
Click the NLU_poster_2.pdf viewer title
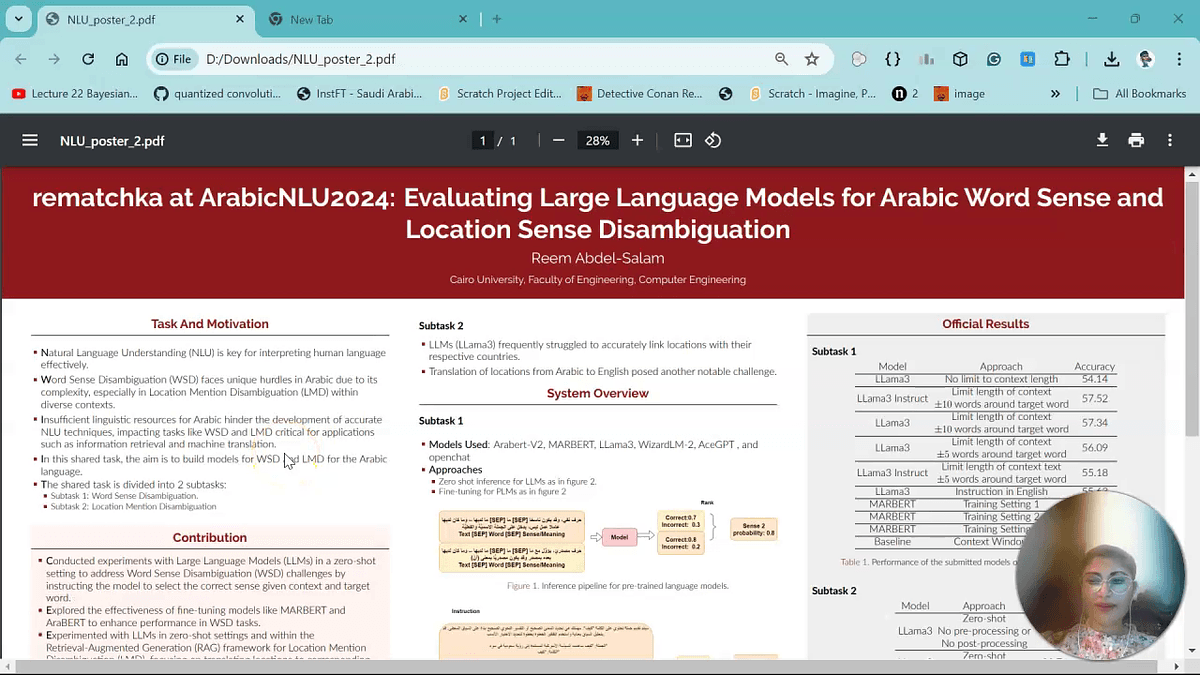point(112,141)
